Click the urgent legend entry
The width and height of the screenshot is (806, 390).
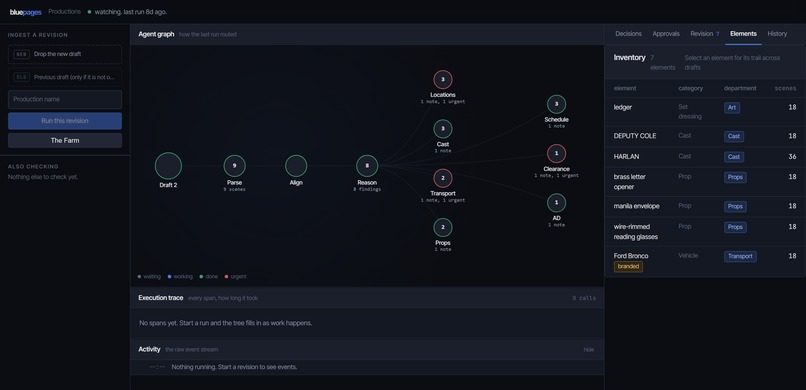235,276
